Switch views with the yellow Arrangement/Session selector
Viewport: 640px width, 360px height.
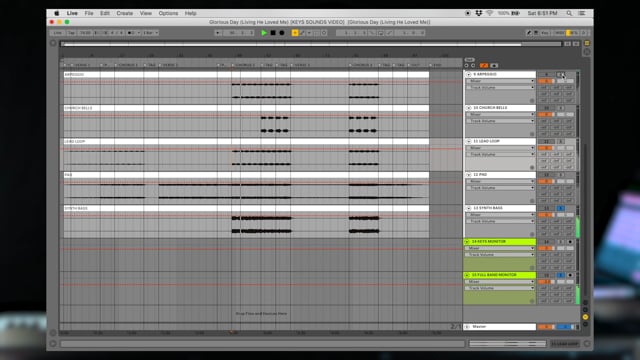[x=587, y=43]
